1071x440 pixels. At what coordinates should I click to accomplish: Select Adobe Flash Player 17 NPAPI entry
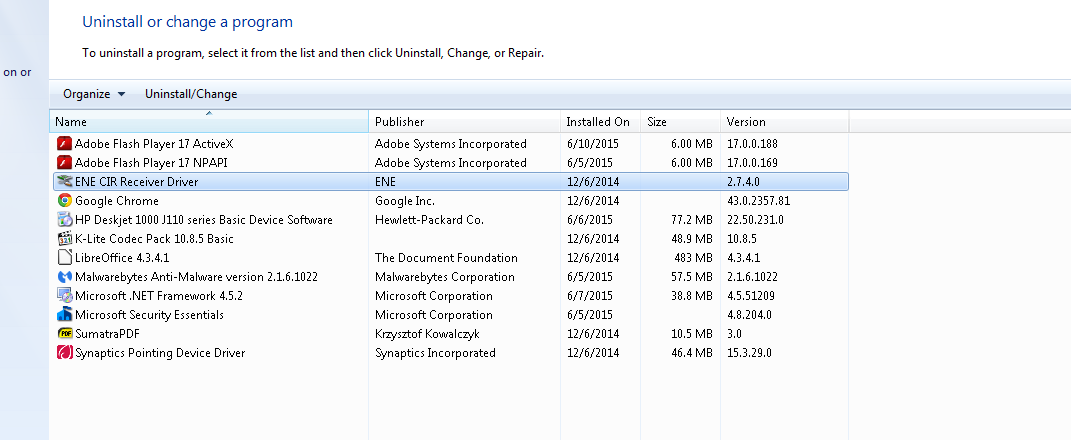click(x=151, y=163)
